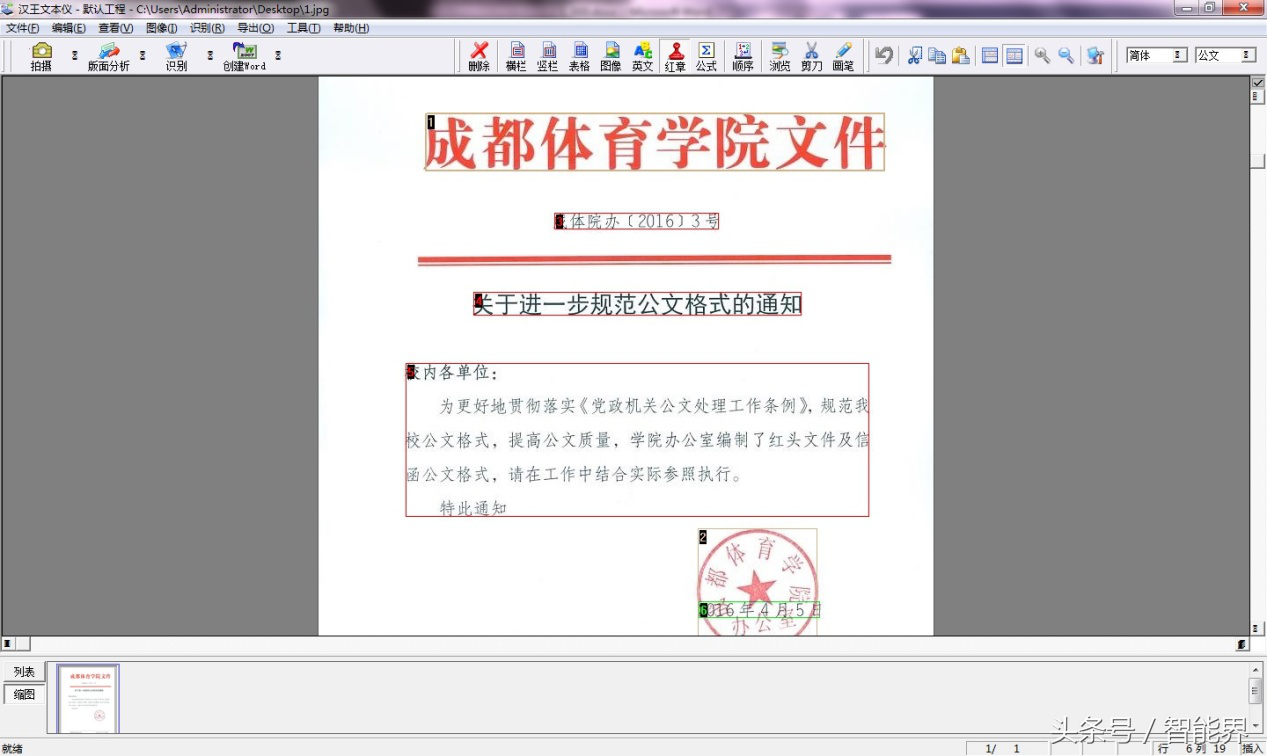Click the undo arrow icon
Image resolution: width=1267 pixels, height=756 pixels.
tap(884, 55)
